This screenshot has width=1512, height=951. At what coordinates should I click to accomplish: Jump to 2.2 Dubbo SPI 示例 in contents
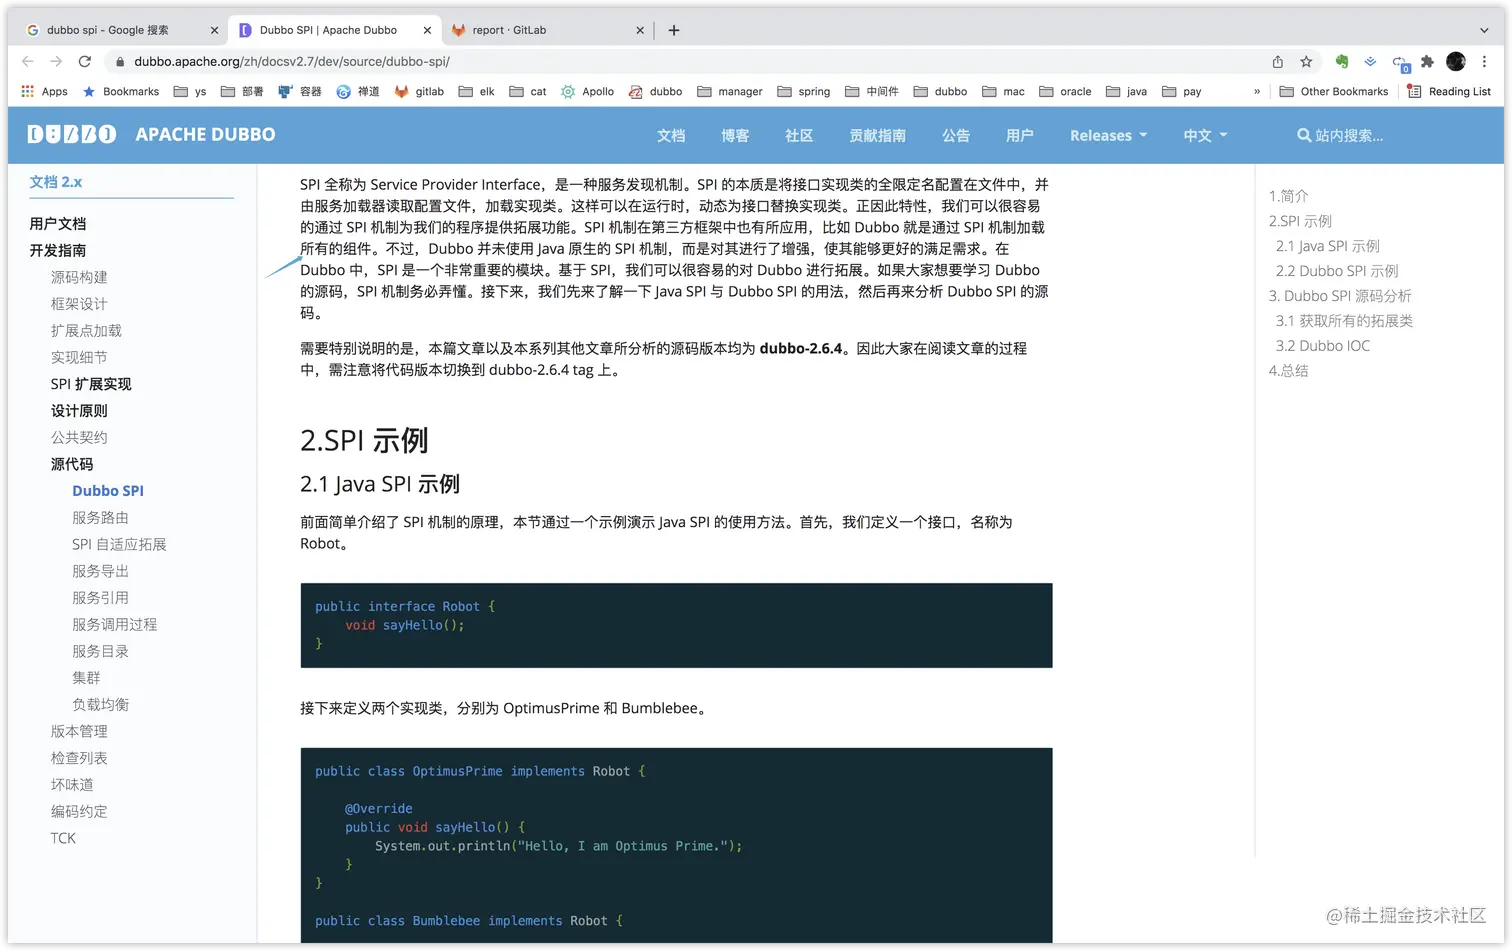click(x=1337, y=271)
